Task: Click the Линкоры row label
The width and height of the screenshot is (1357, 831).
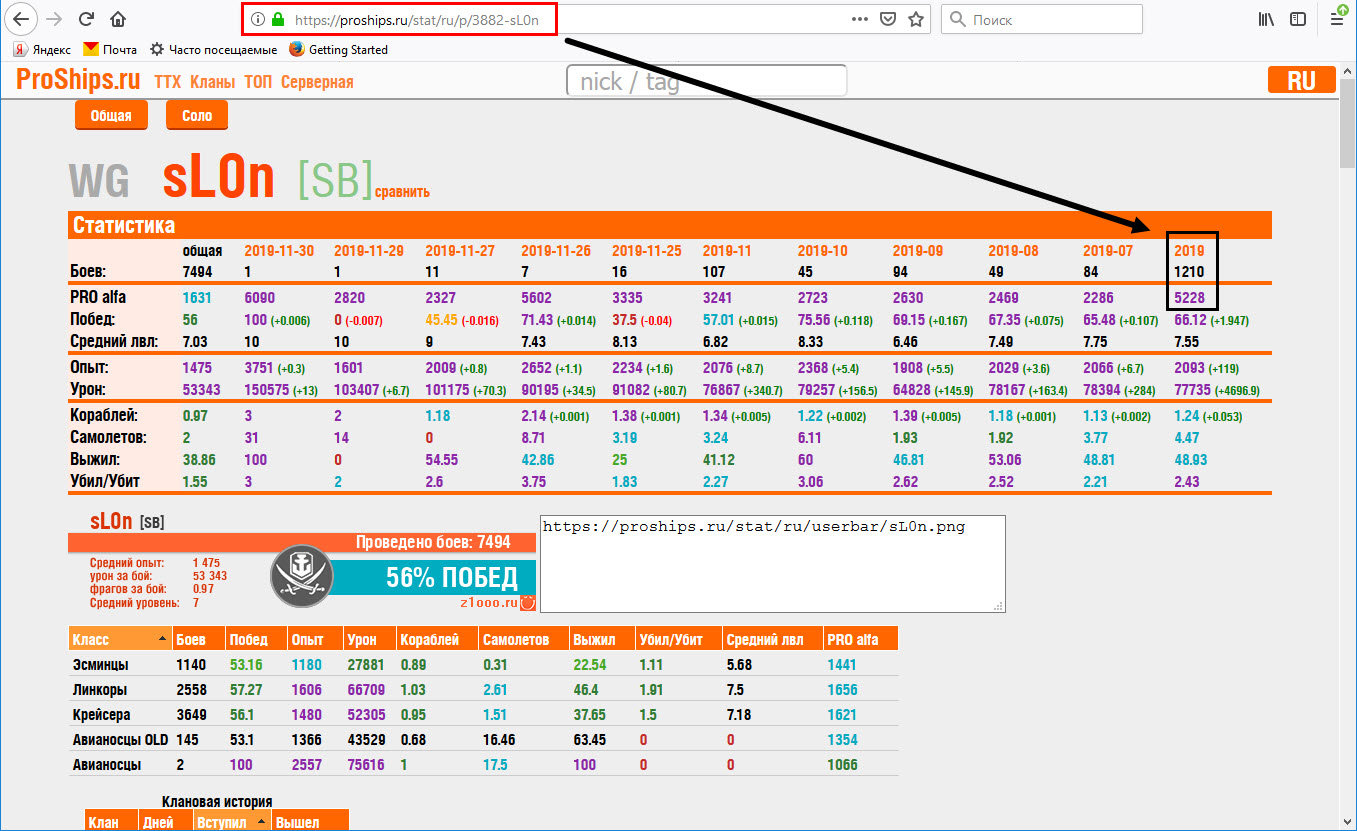Action: (100, 690)
